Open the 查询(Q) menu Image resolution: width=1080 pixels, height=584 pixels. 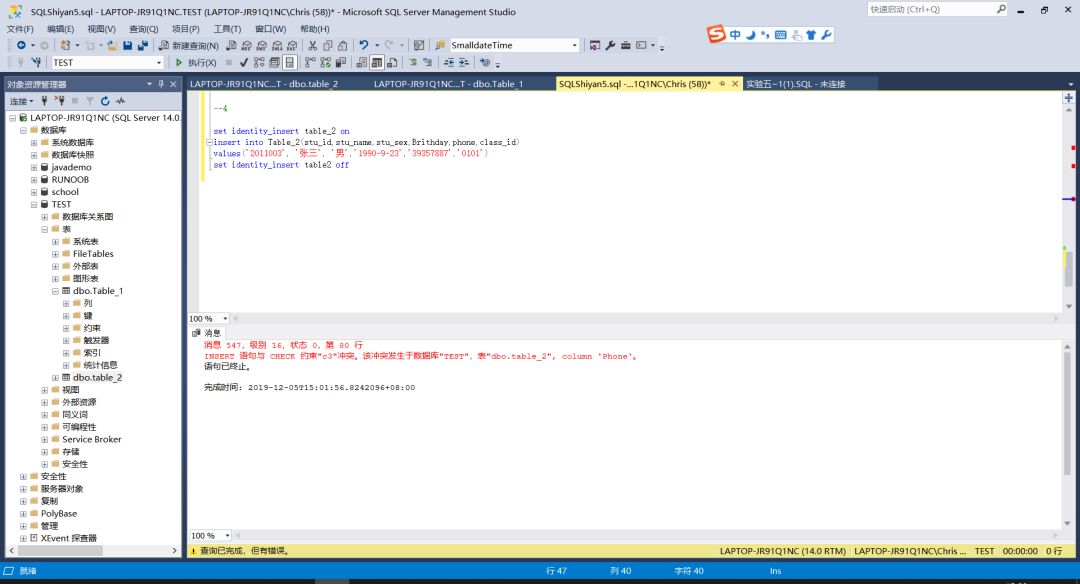pyautogui.click(x=143, y=29)
